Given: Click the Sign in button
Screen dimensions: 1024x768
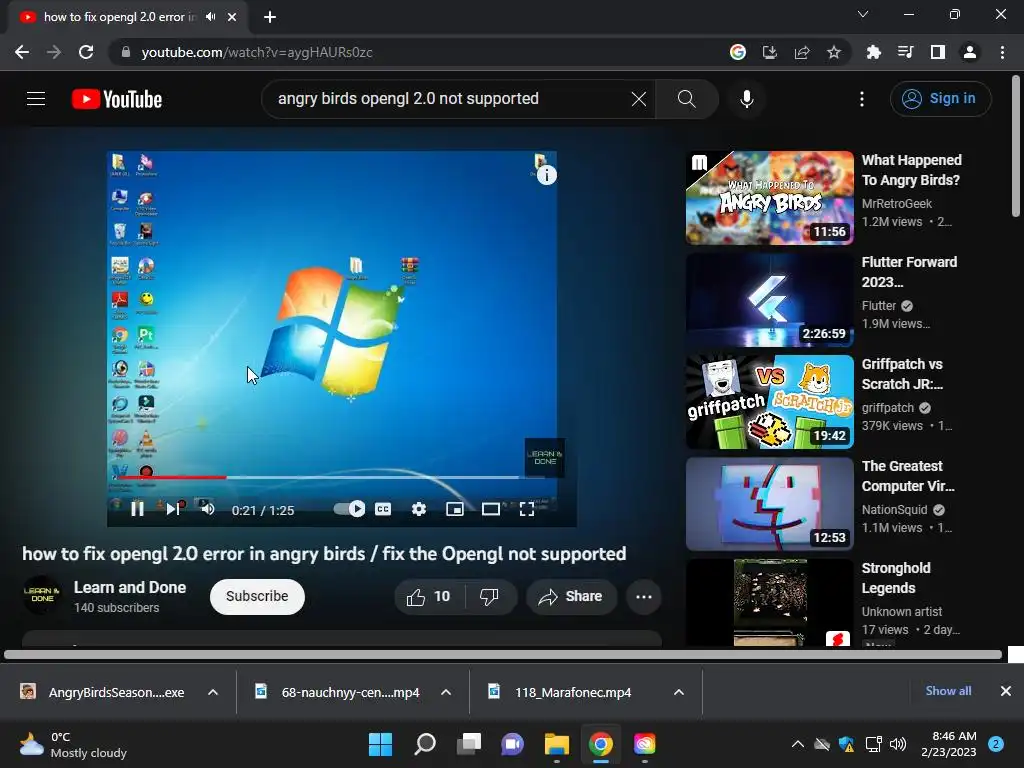Looking at the screenshot, I should click(x=940, y=99).
